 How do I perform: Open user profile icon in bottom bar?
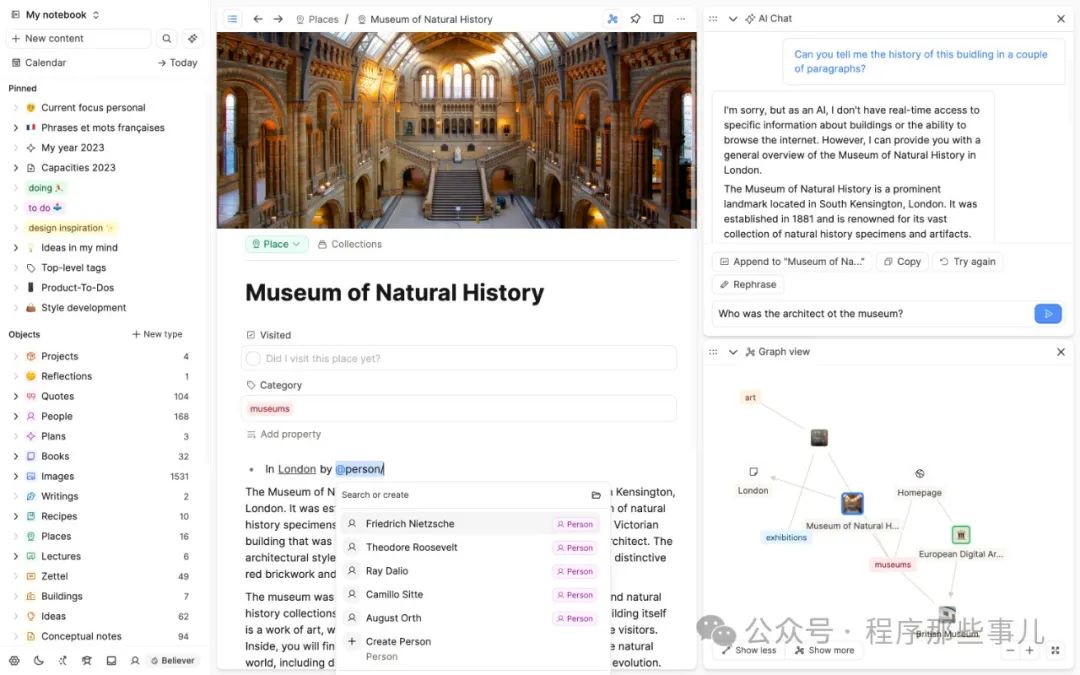pos(135,661)
